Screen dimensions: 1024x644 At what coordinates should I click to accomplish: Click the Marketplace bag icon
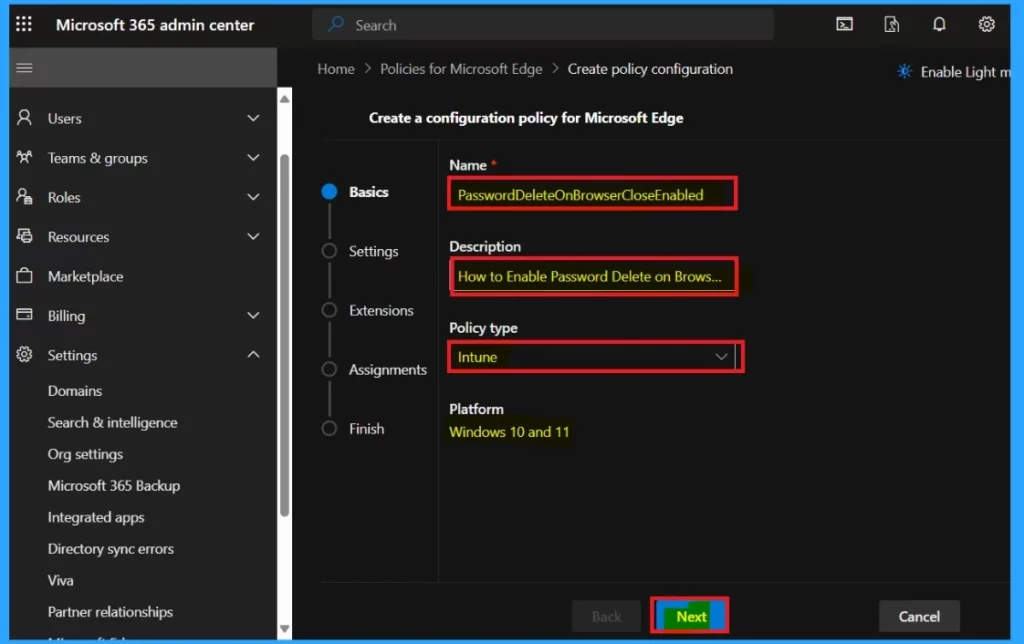[x=24, y=276]
